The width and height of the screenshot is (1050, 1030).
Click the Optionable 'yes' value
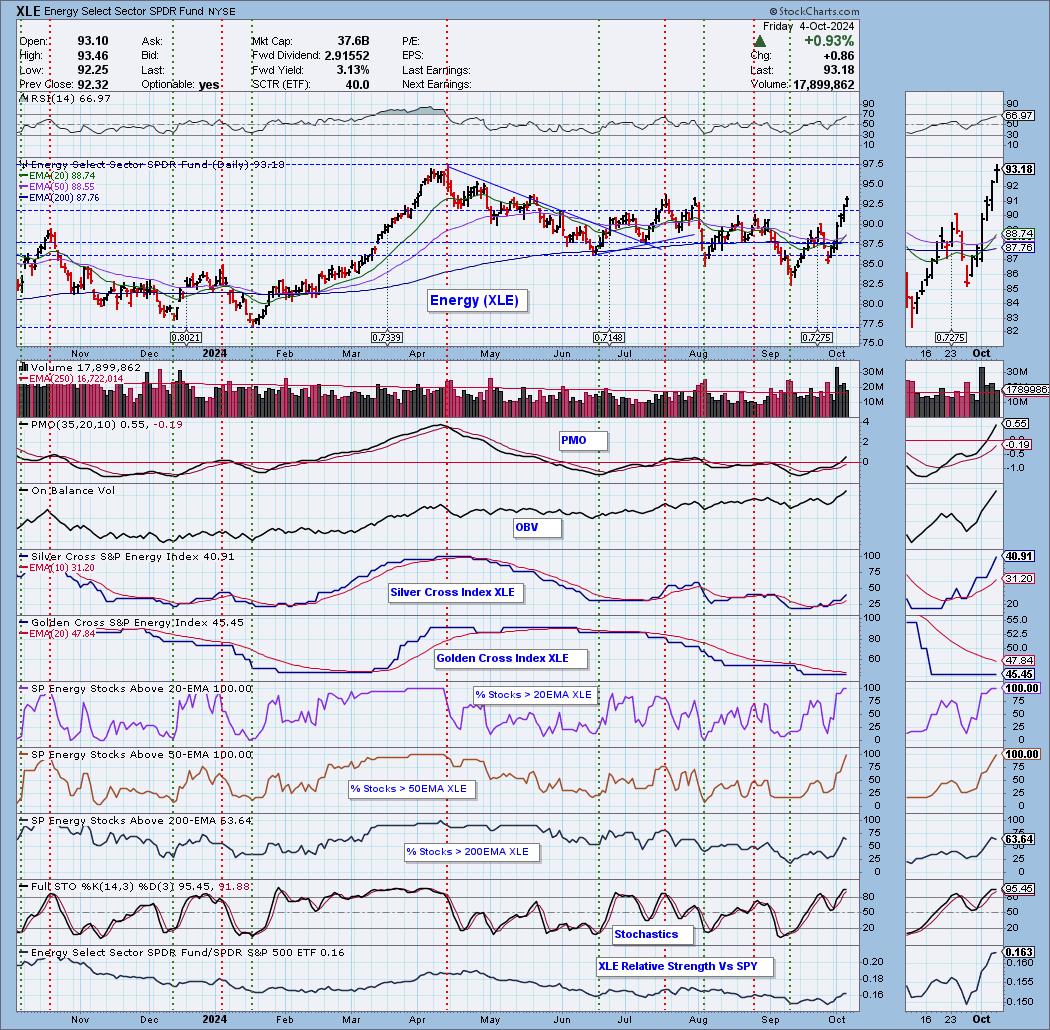(x=209, y=84)
